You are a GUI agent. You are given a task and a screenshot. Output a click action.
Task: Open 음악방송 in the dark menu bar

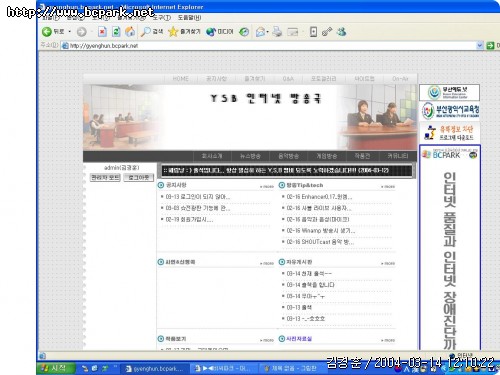(288, 156)
